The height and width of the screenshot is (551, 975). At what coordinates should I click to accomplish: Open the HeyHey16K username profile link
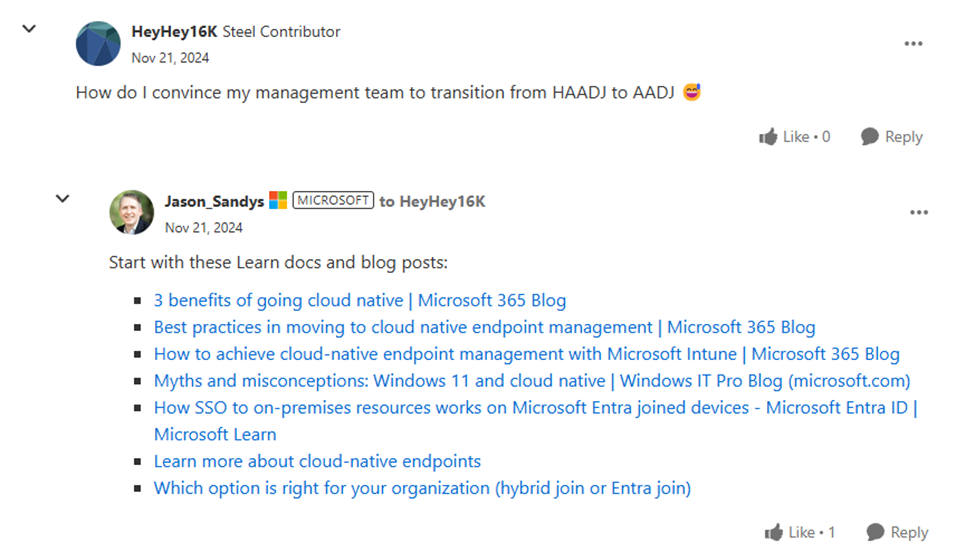point(174,32)
